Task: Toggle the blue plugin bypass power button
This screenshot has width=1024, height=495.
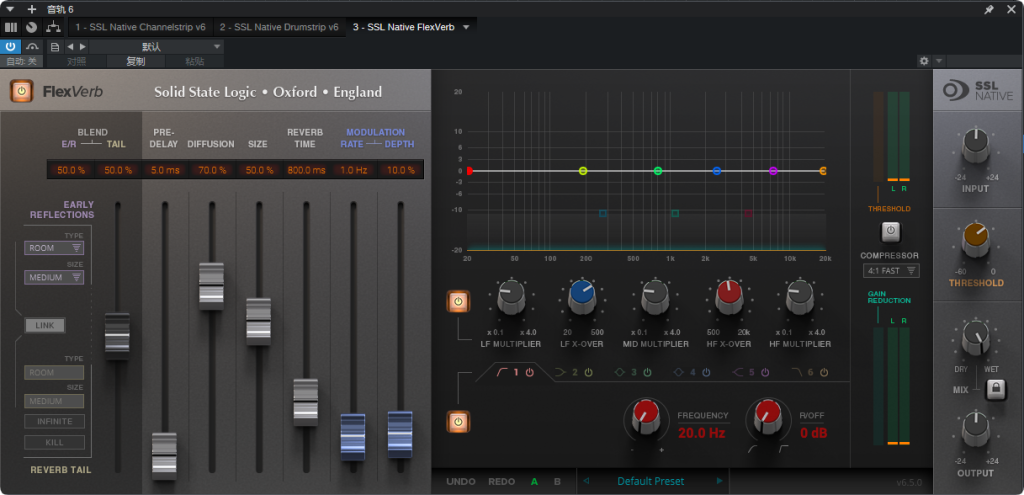Action: pos(10,47)
